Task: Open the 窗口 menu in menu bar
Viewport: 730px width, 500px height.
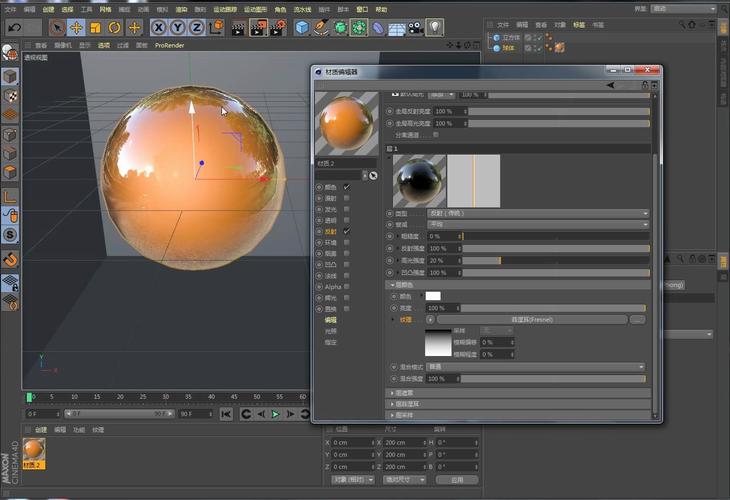Action: click(361, 9)
